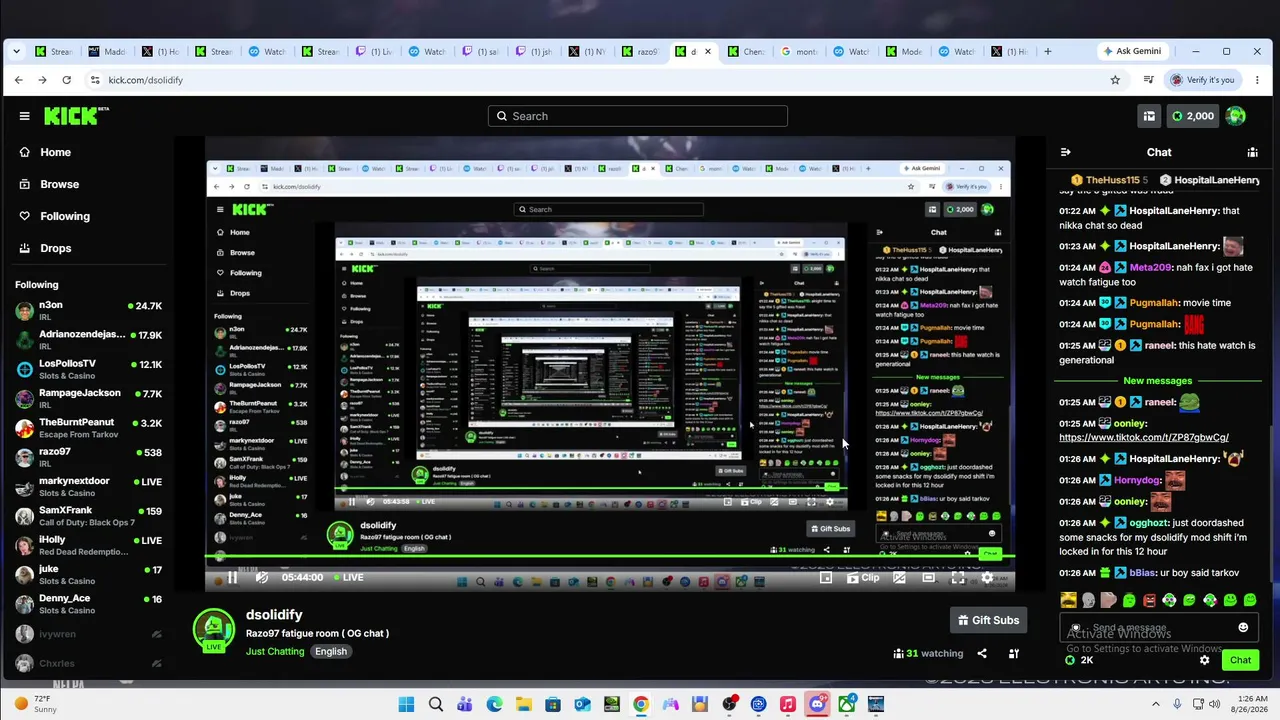Open the emoji picker in the message box
The width and height of the screenshot is (1280, 720).
(x=1243, y=628)
